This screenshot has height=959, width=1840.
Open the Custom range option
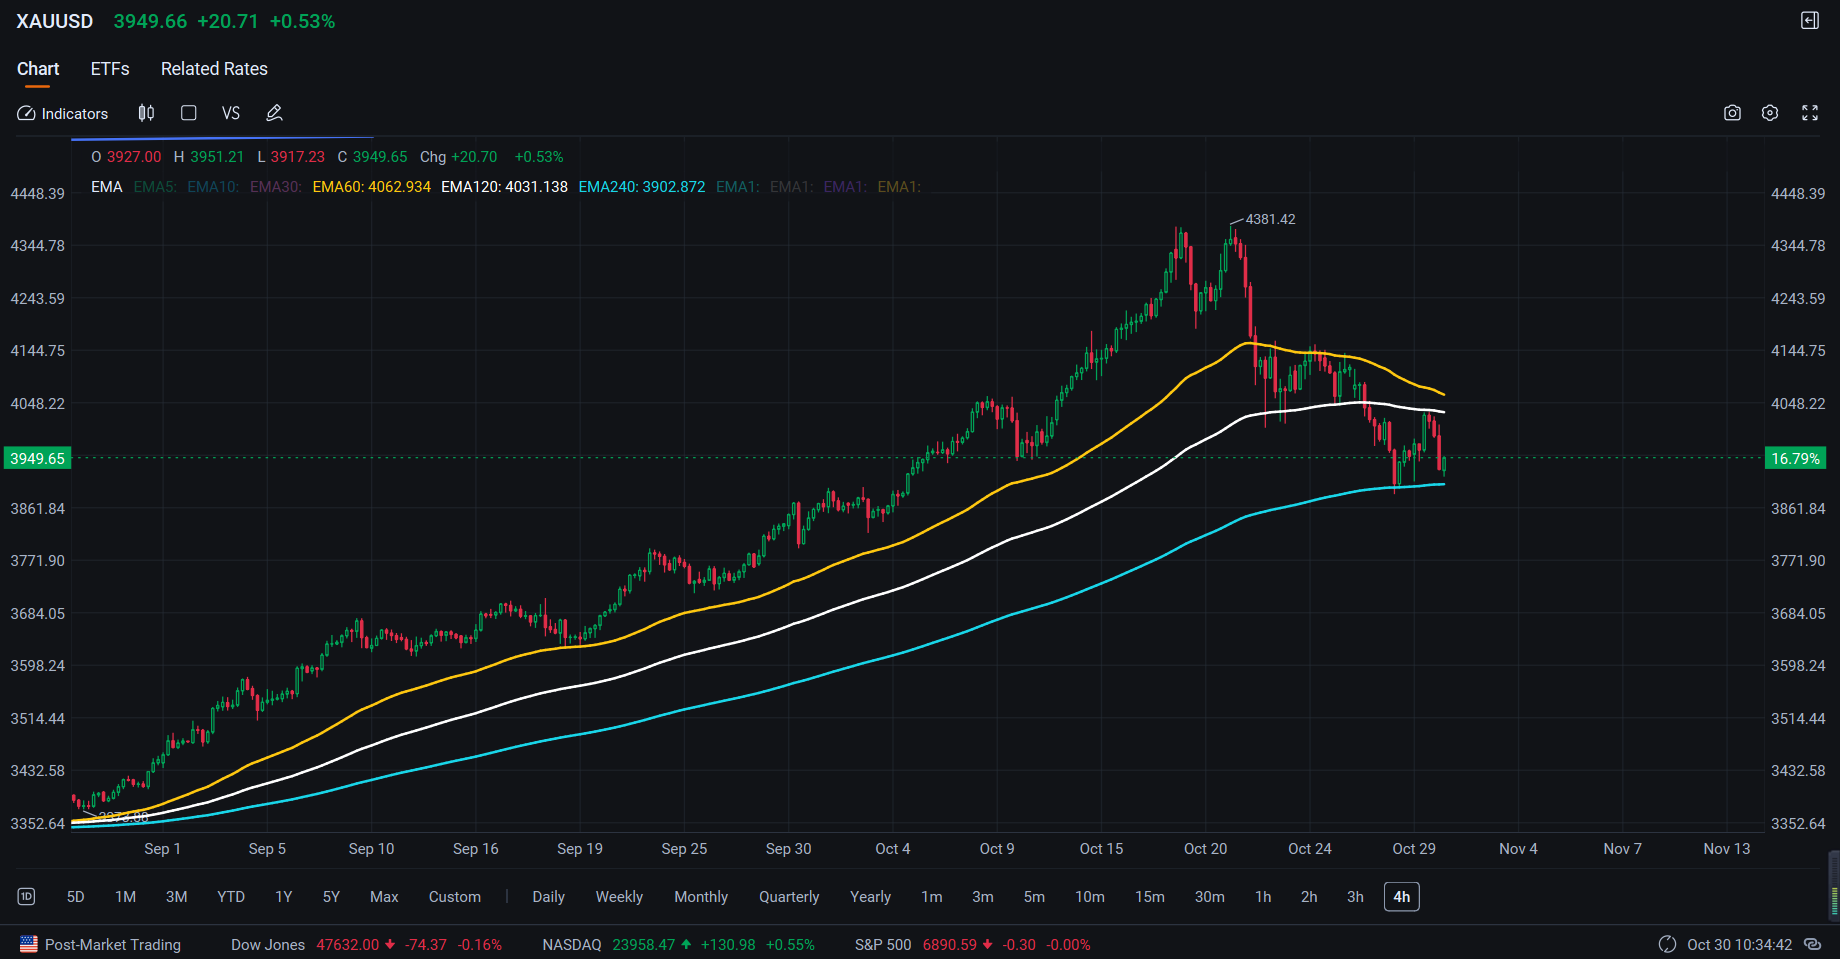pyautogui.click(x=455, y=897)
